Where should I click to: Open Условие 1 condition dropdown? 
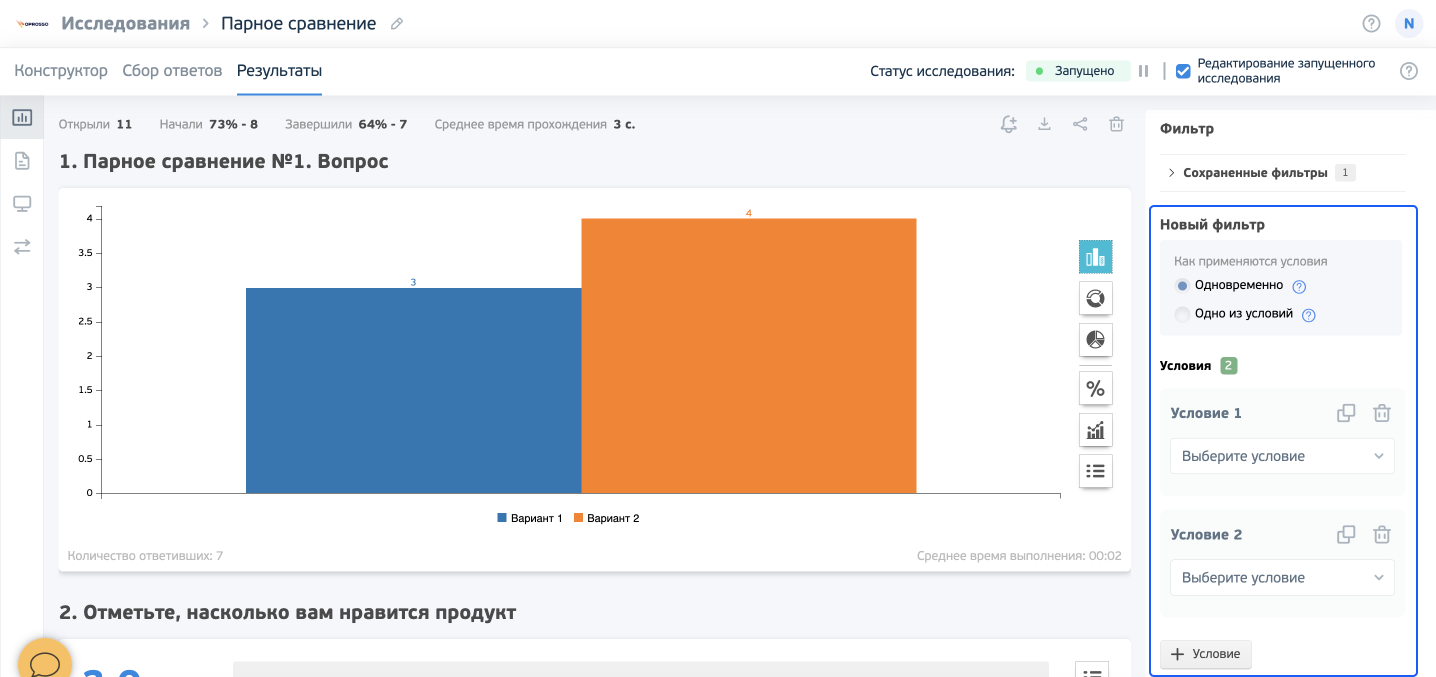[1282, 456]
